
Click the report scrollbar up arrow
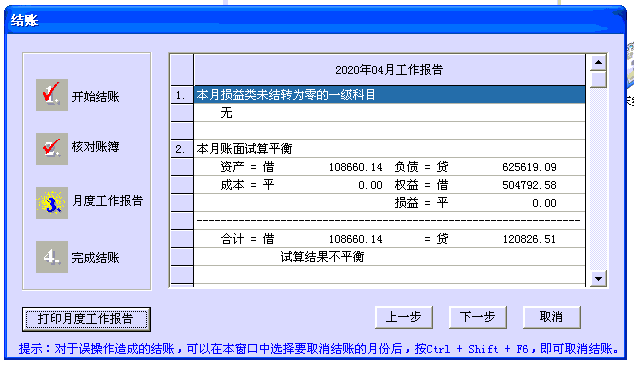[598, 62]
